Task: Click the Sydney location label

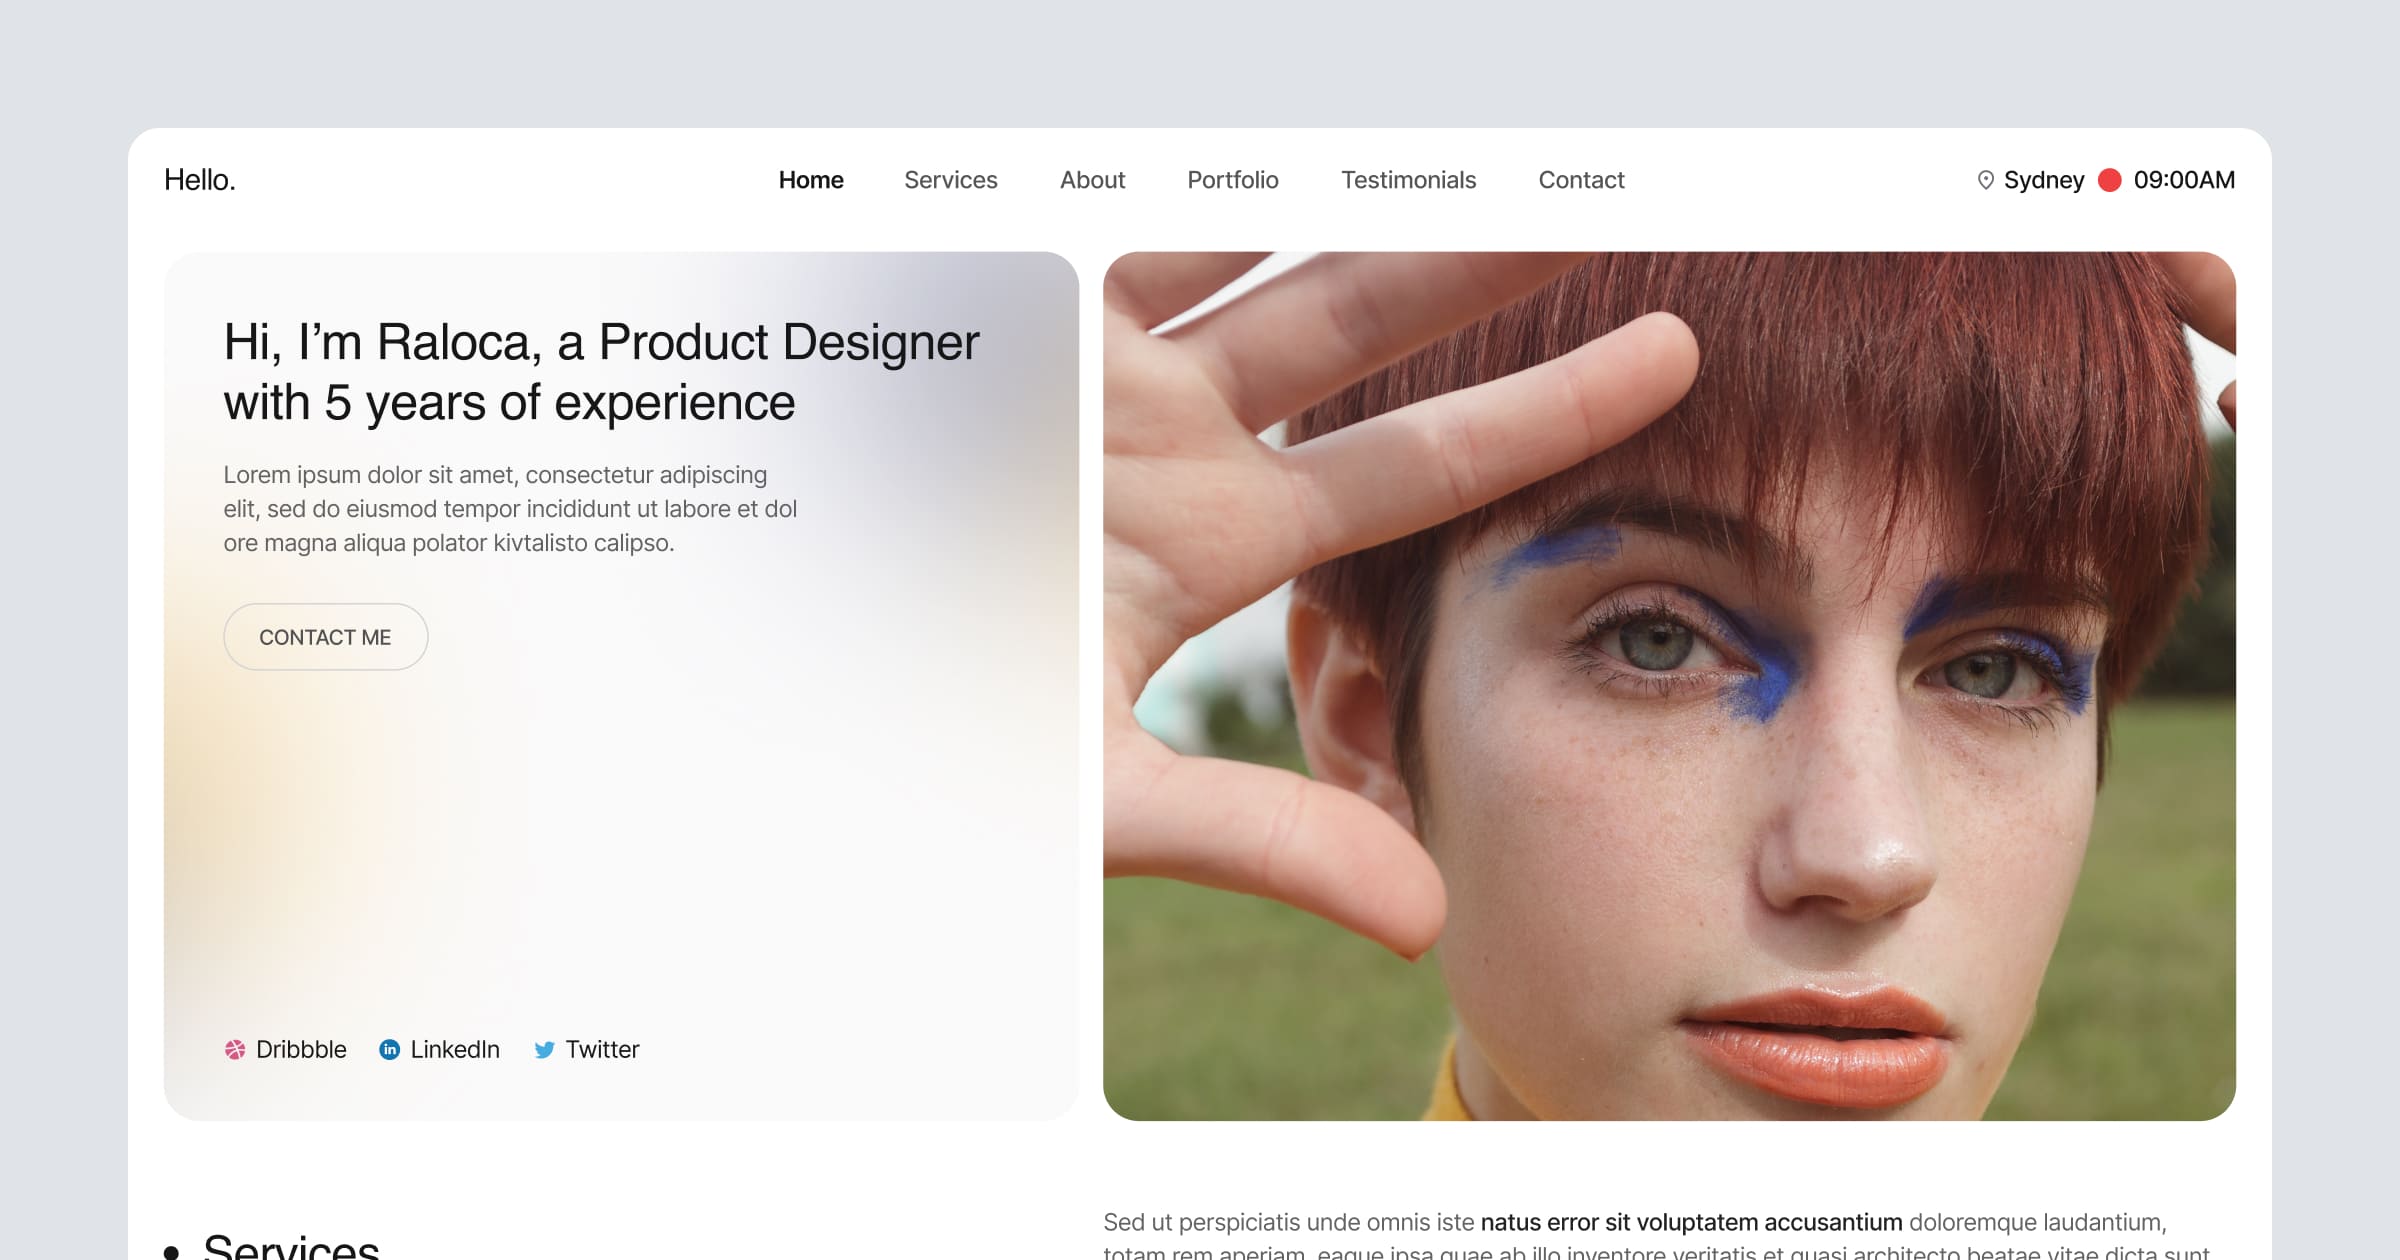Action: [2043, 180]
